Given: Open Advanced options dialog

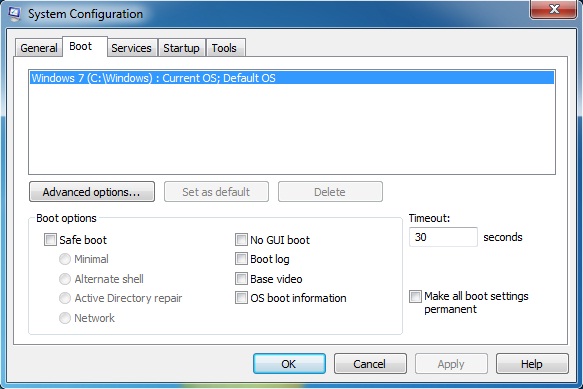Looking at the screenshot, I should tap(92, 192).
